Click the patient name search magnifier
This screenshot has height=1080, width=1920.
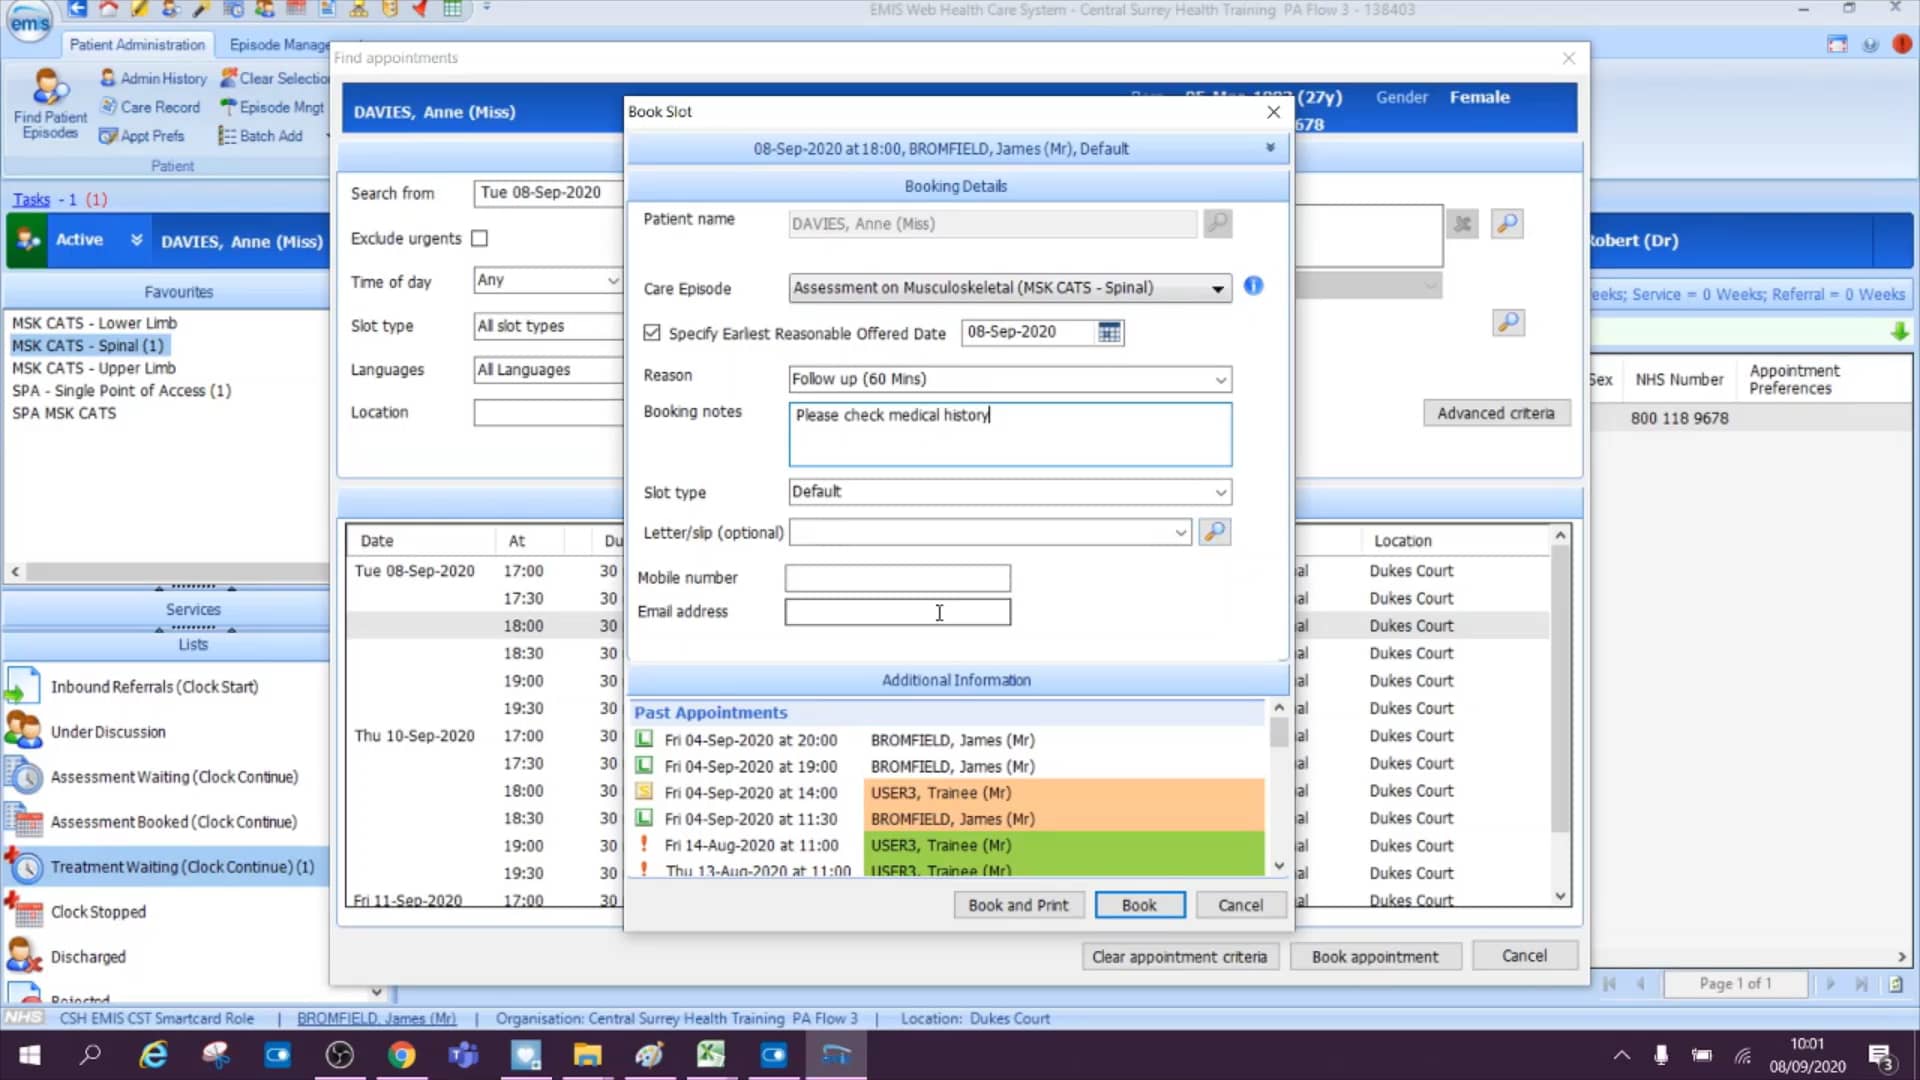click(x=1217, y=224)
